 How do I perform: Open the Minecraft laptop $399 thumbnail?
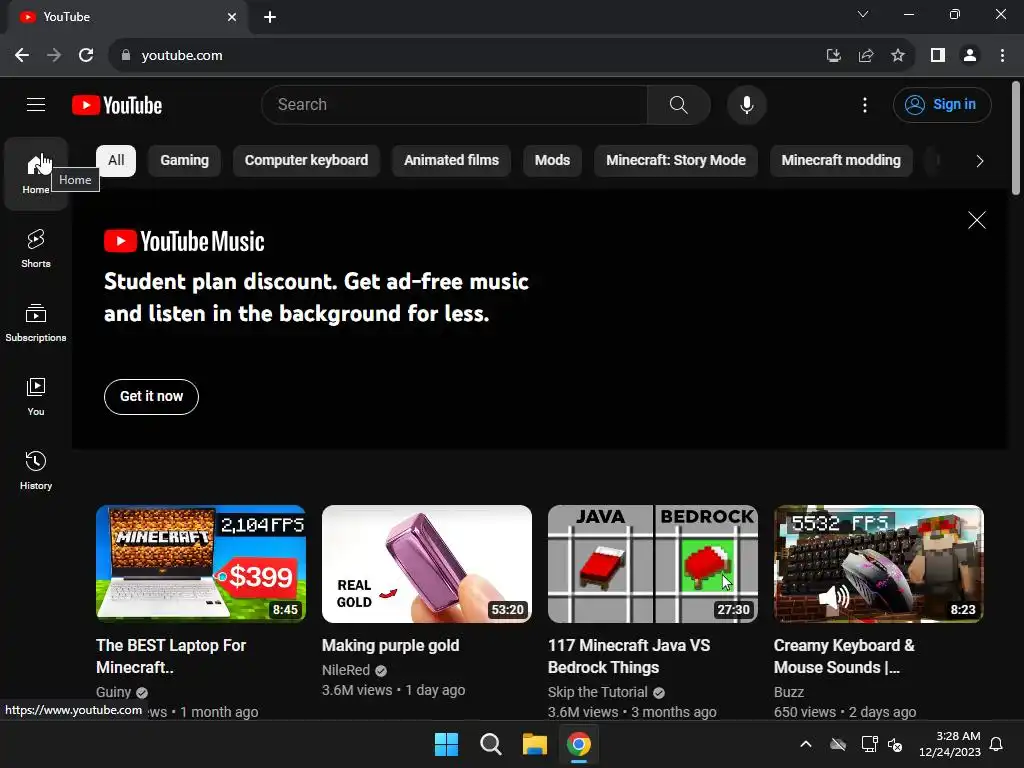coord(201,564)
